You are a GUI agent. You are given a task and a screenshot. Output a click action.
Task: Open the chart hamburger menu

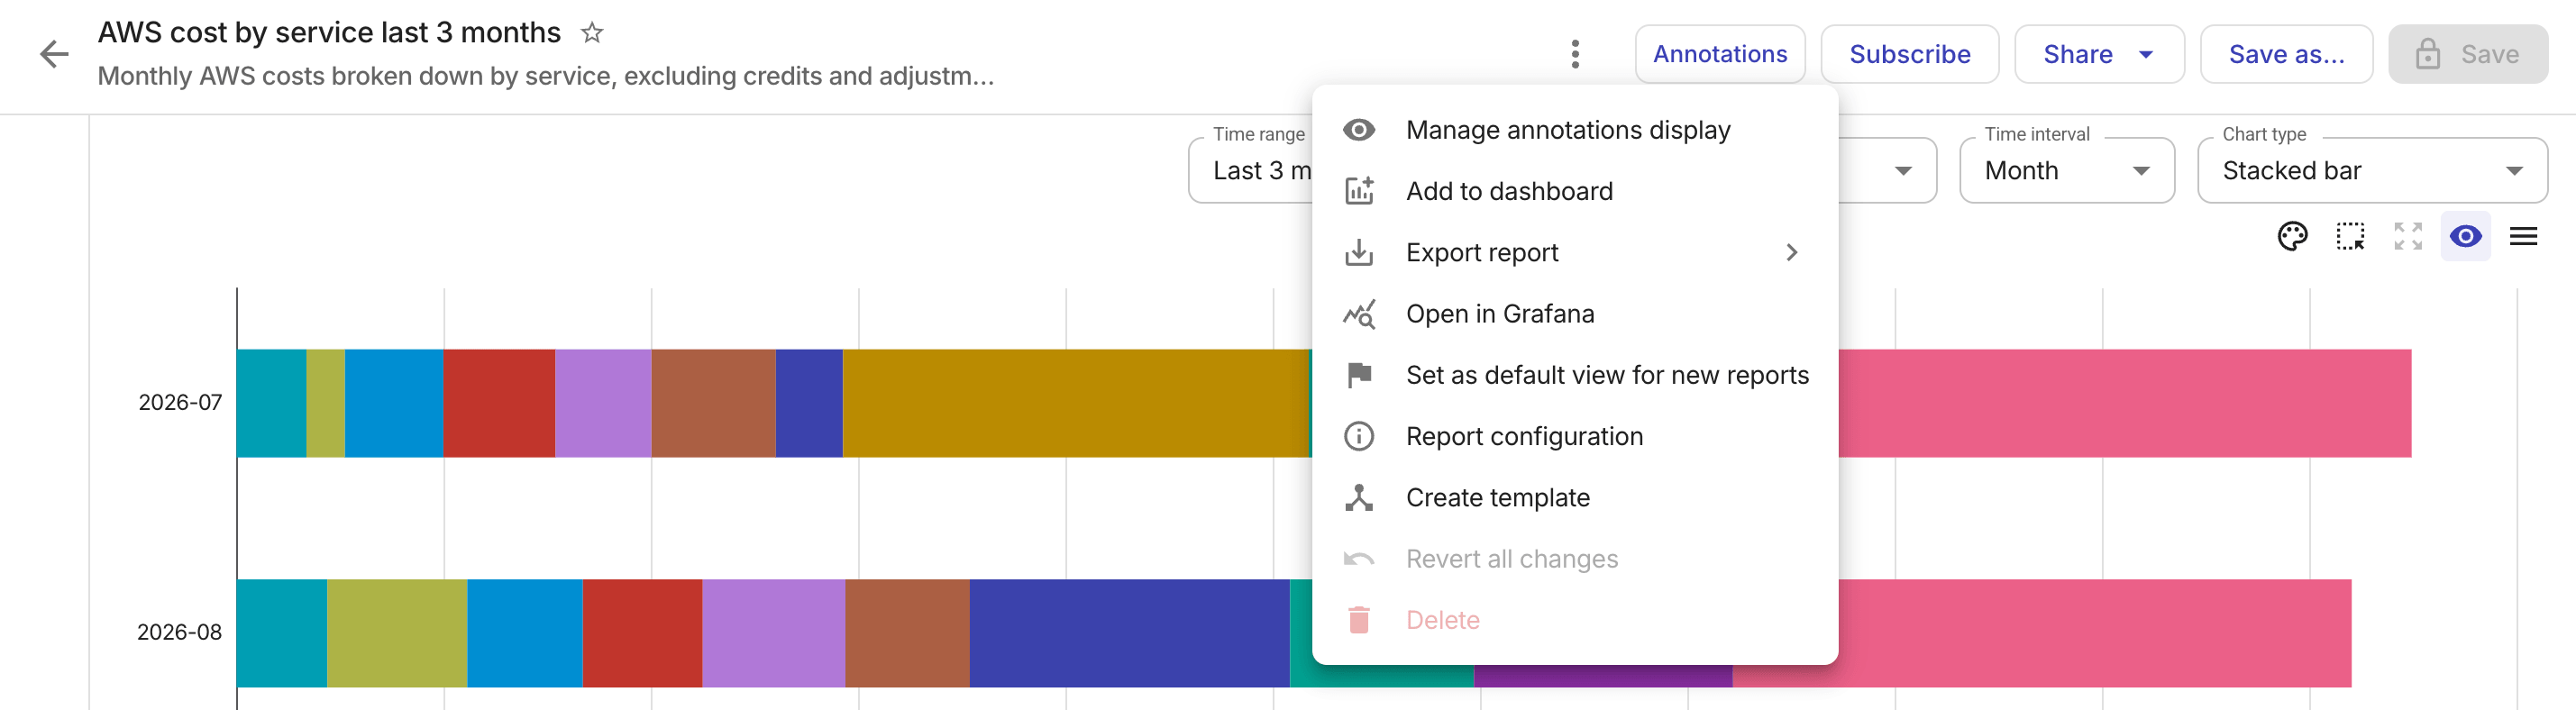(2523, 237)
